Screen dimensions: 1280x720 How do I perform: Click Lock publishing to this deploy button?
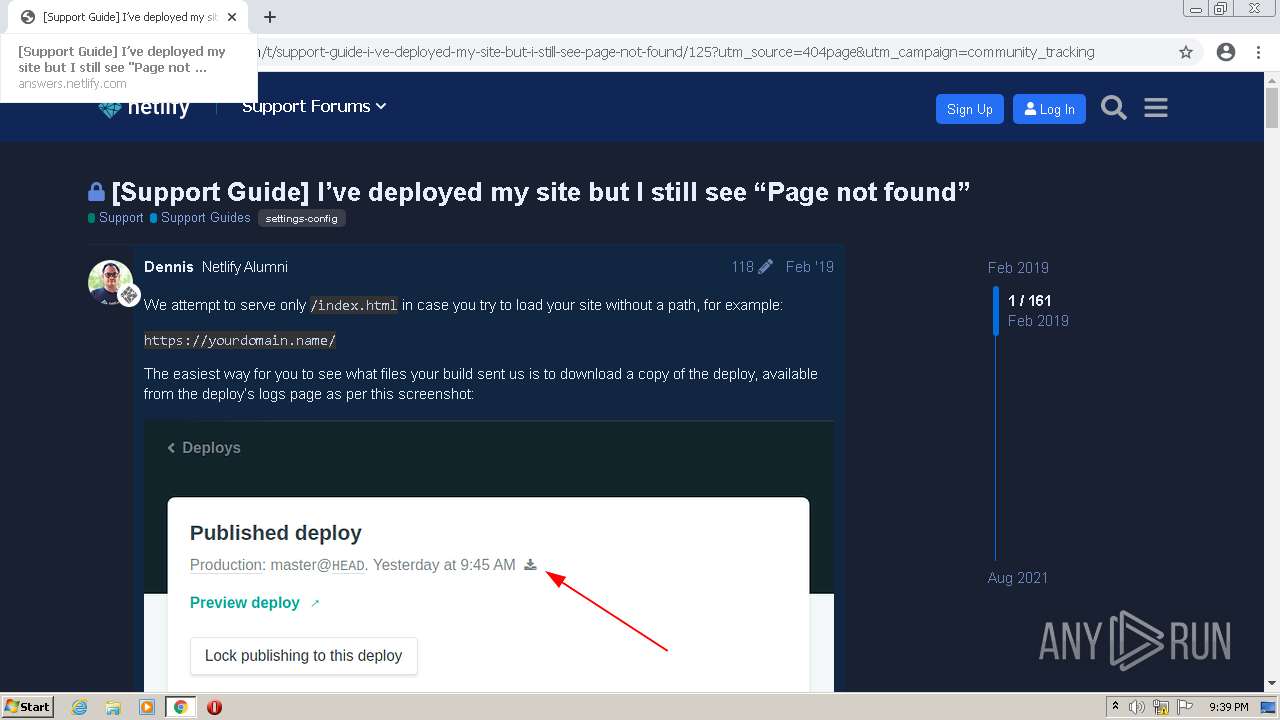coord(303,656)
